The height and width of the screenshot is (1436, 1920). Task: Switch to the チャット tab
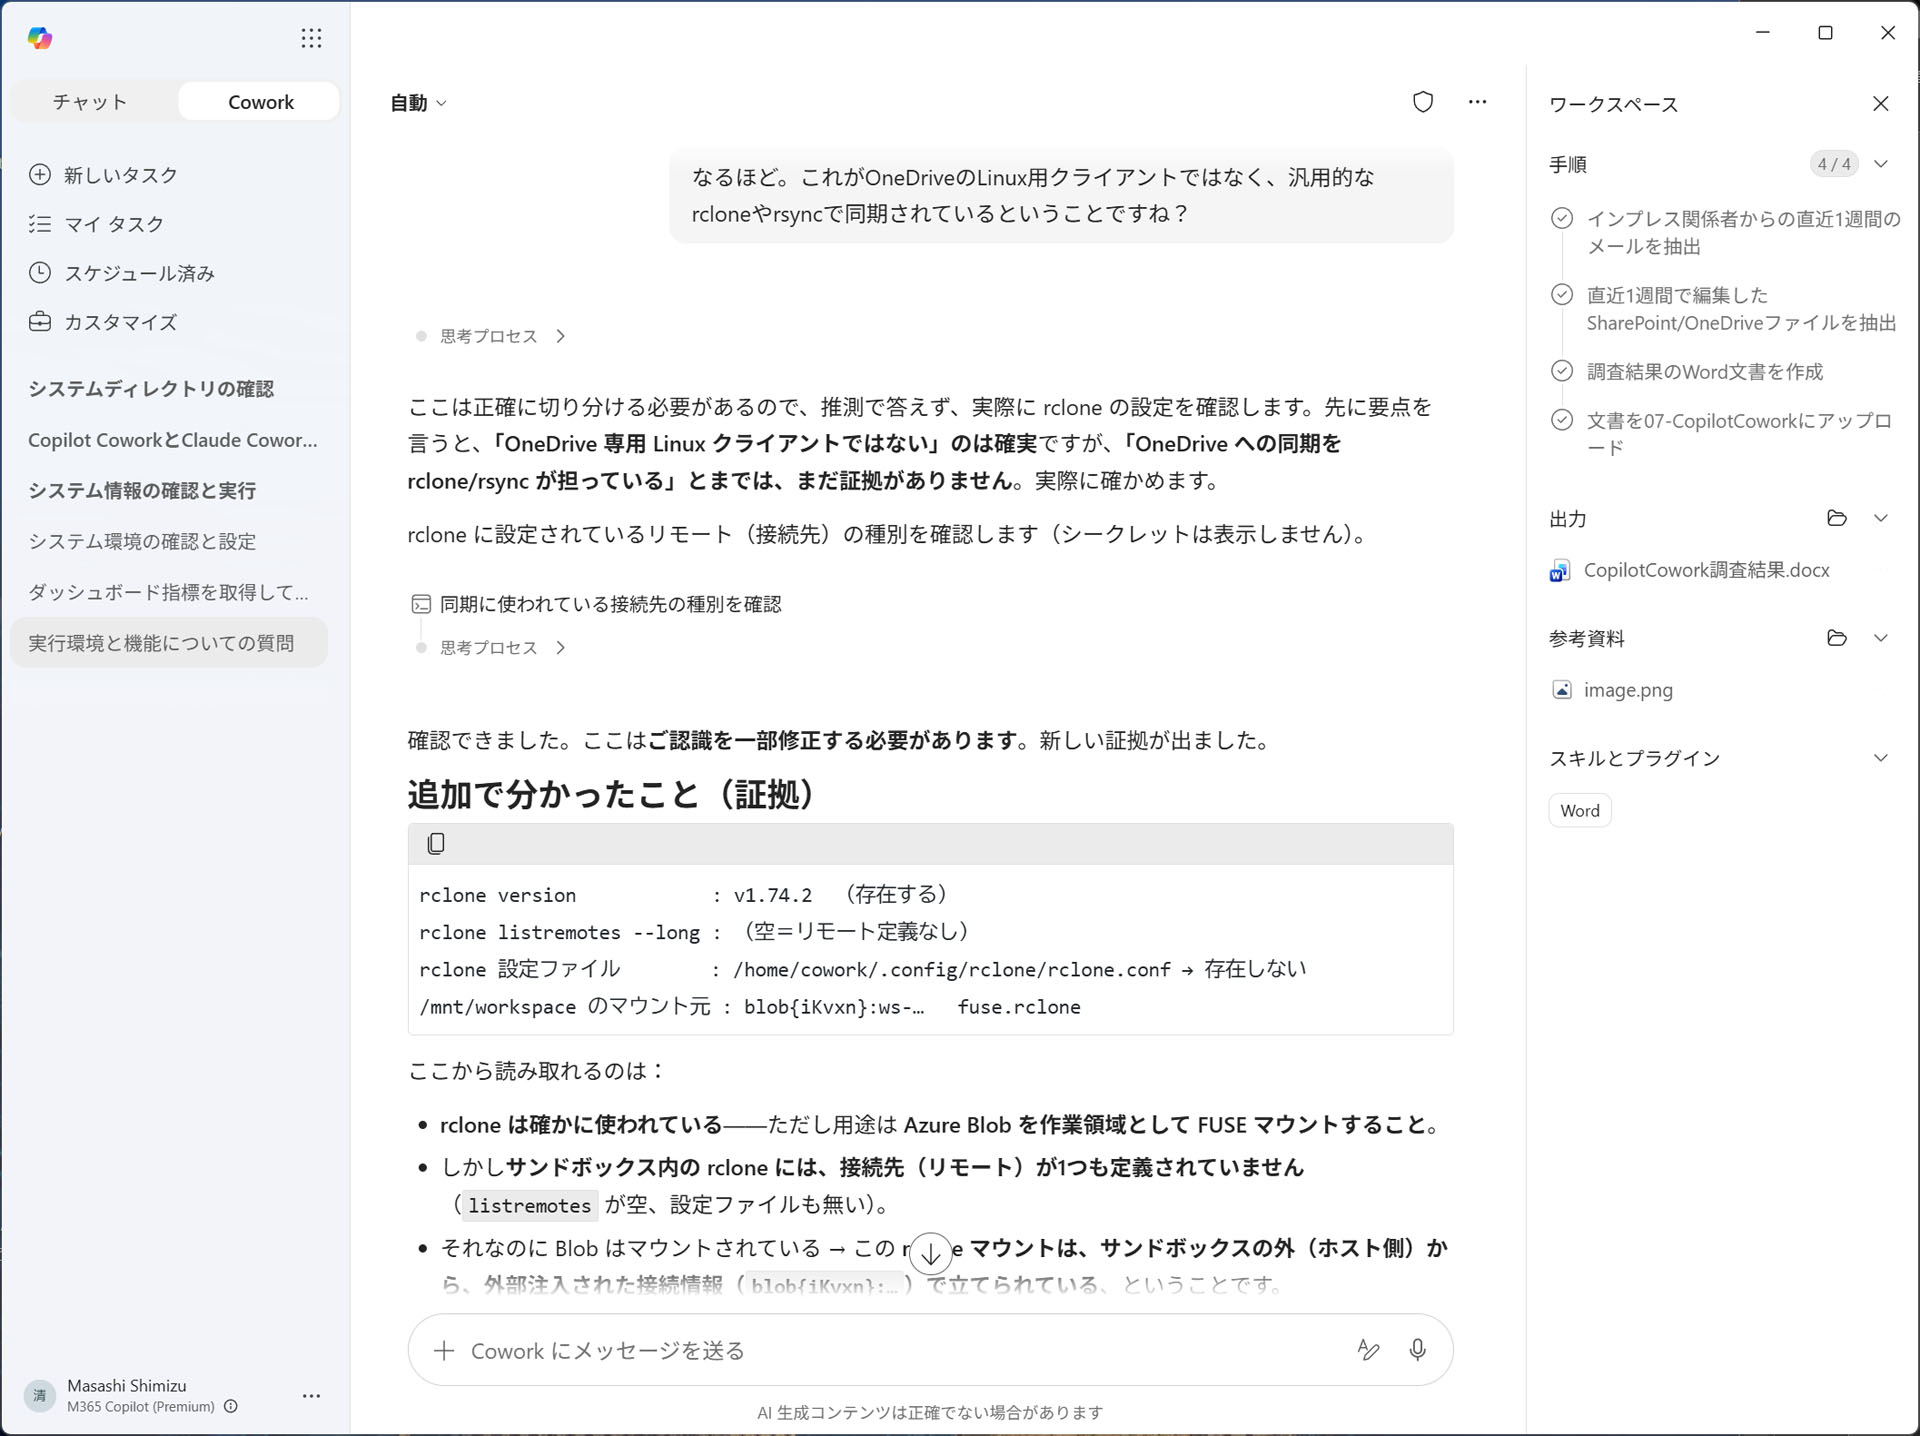pyautogui.click(x=90, y=102)
